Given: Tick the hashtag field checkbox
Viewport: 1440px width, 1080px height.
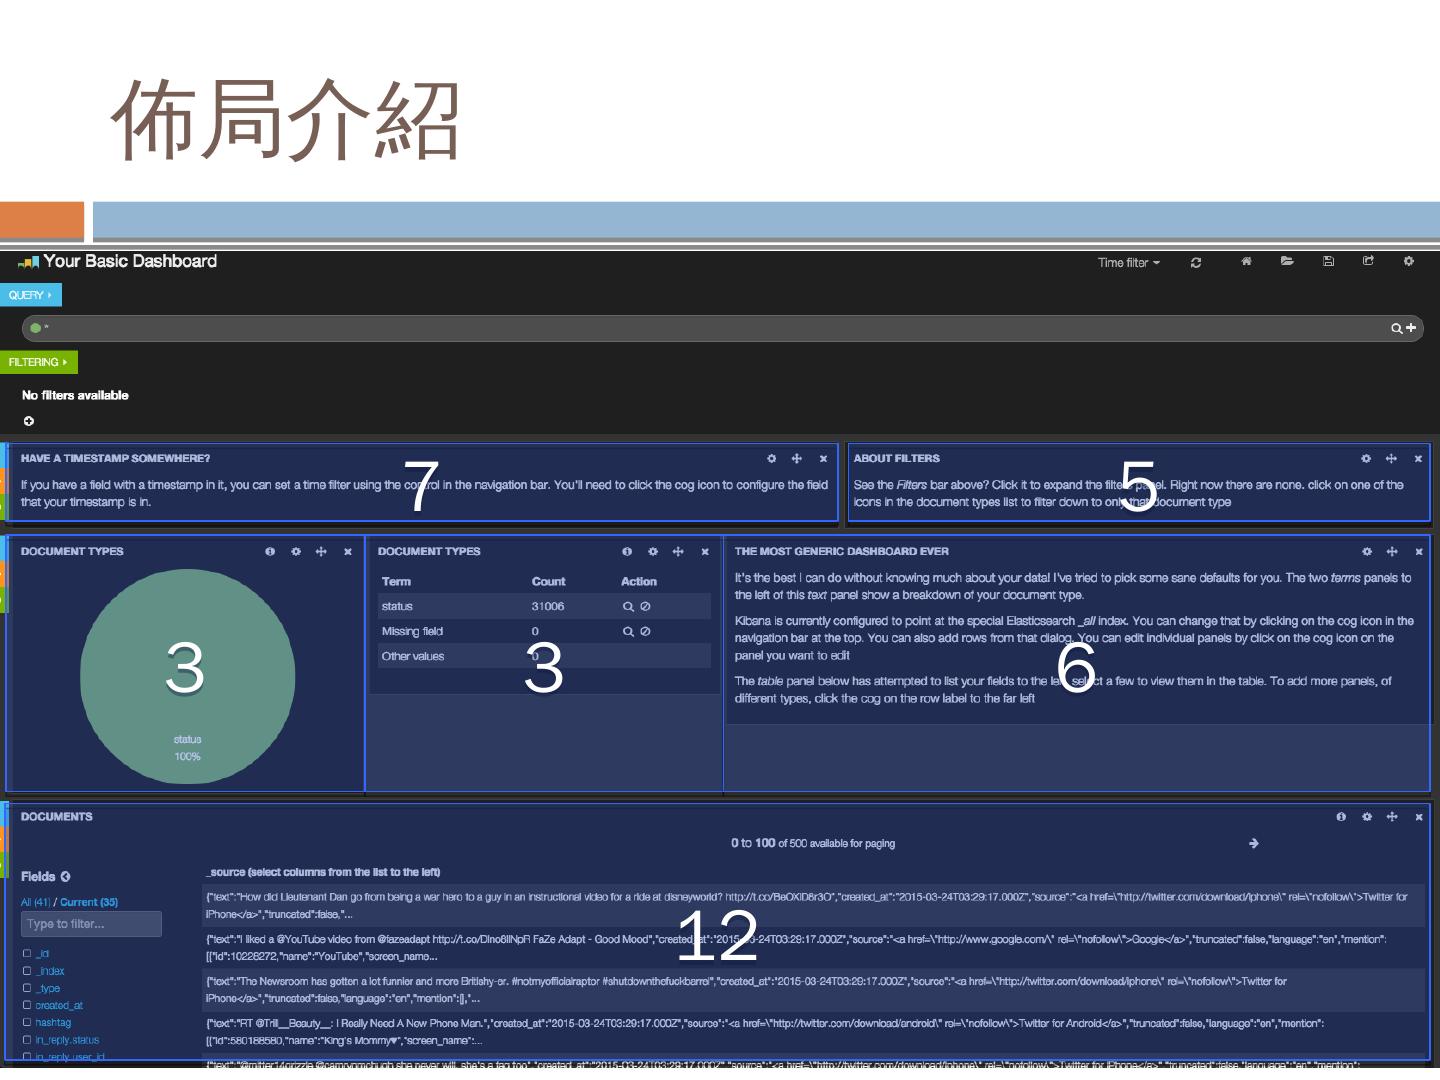Looking at the screenshot, I should point(27,1022).
